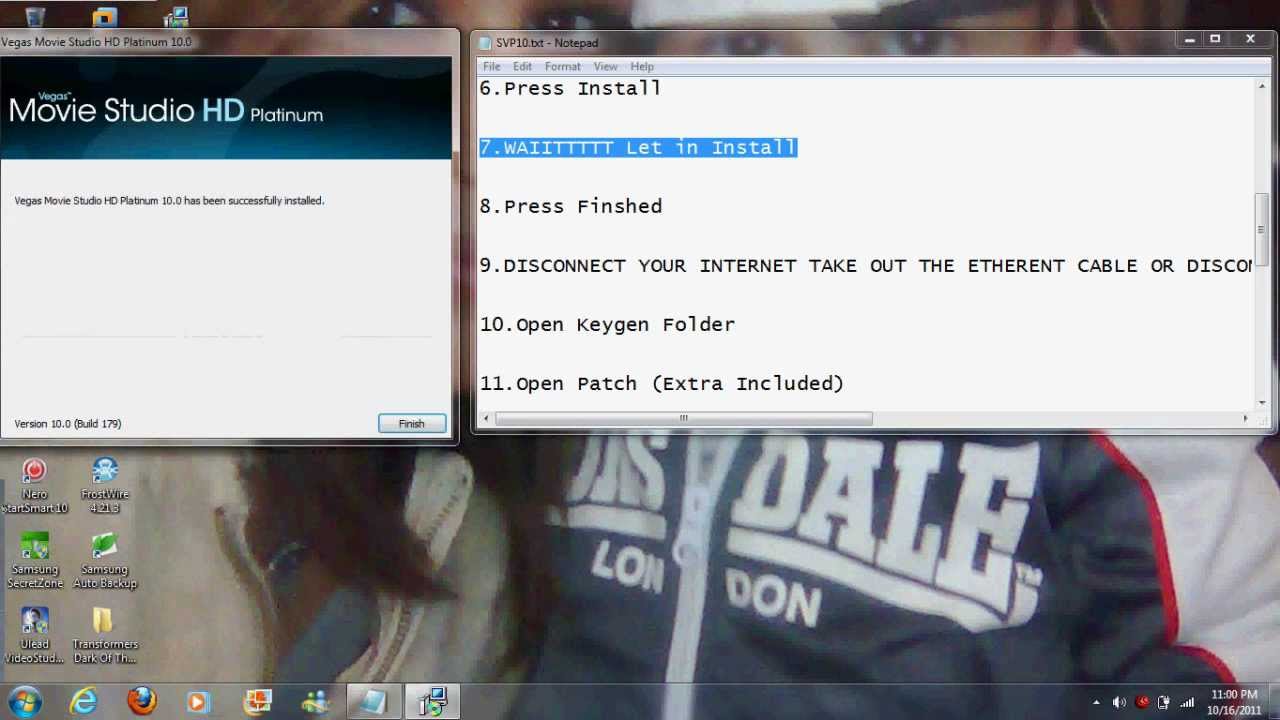
Task: Select Samsung Auto Backup desktop icon
Action: [105, 560]
